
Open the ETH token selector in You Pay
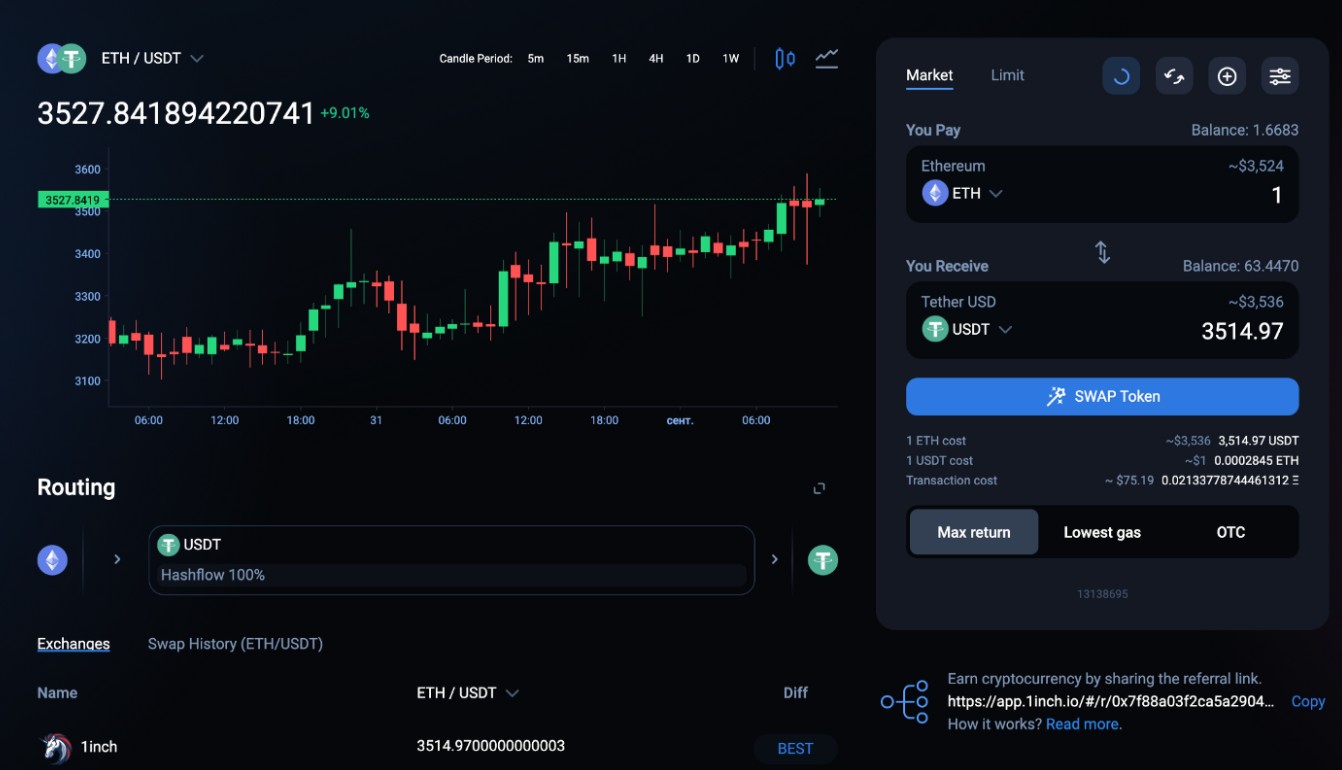coord(963,193)
